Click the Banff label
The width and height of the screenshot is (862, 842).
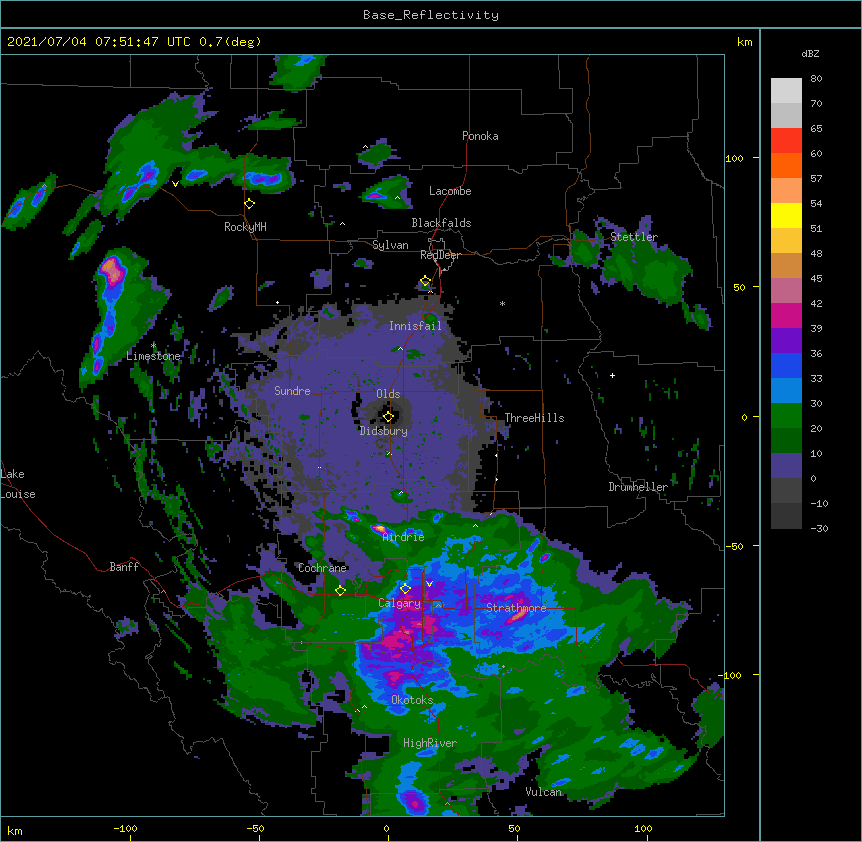[x=124, y=567]
